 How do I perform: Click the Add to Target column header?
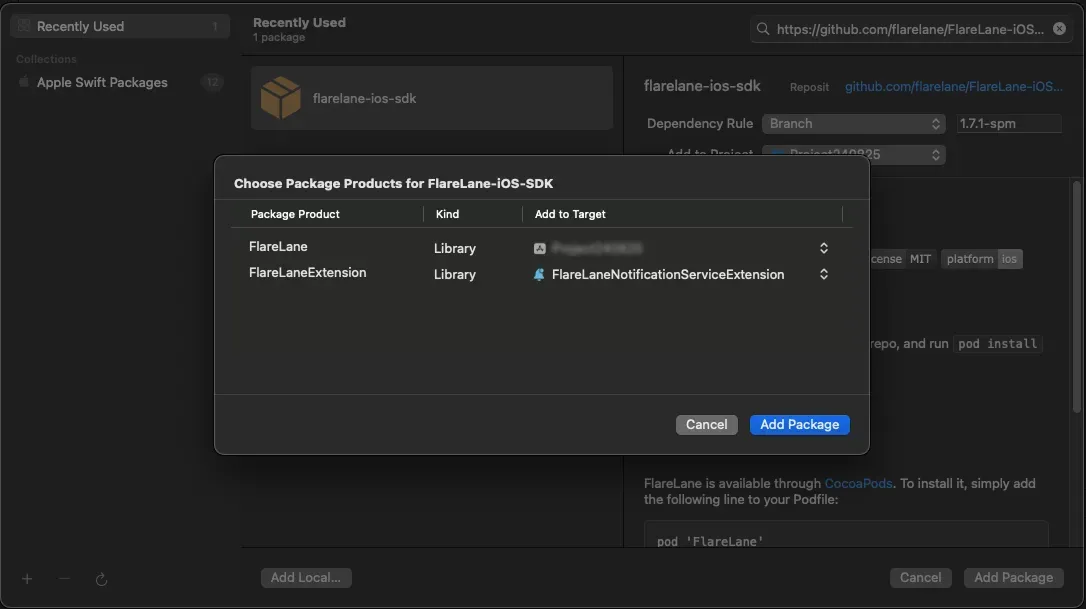[570, 214]
